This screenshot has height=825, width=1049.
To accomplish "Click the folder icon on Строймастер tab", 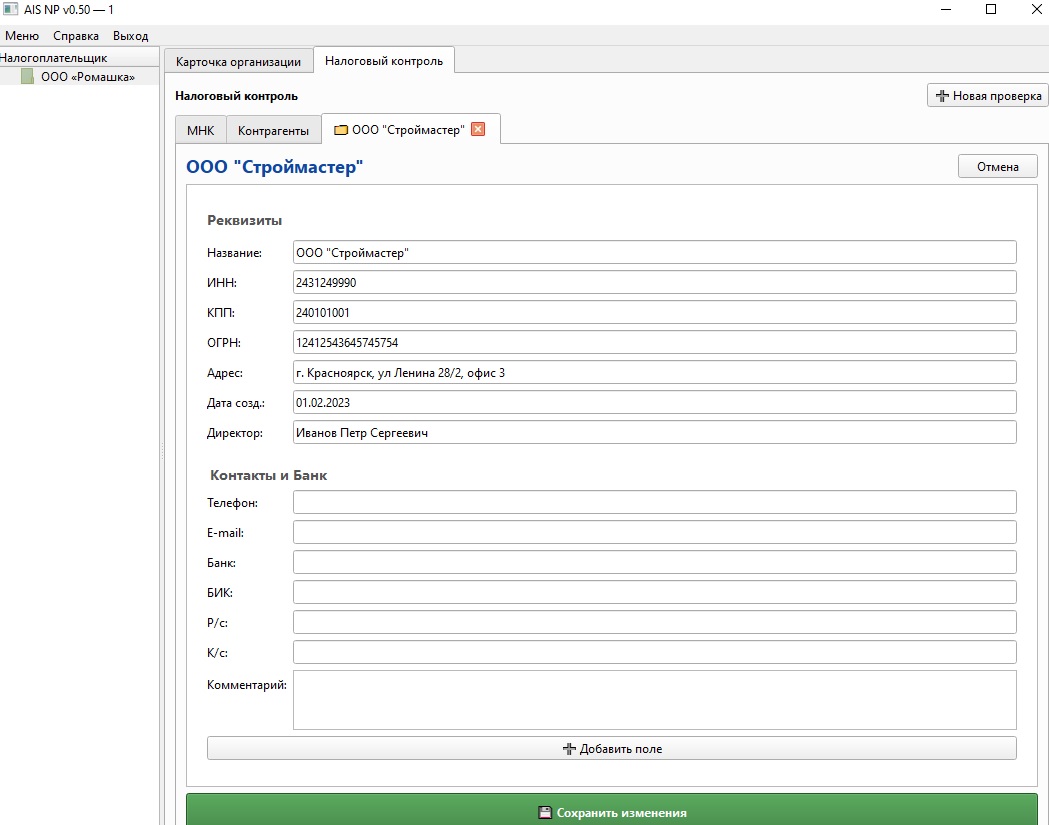I will pyautogui.click(x=341, y=130).
